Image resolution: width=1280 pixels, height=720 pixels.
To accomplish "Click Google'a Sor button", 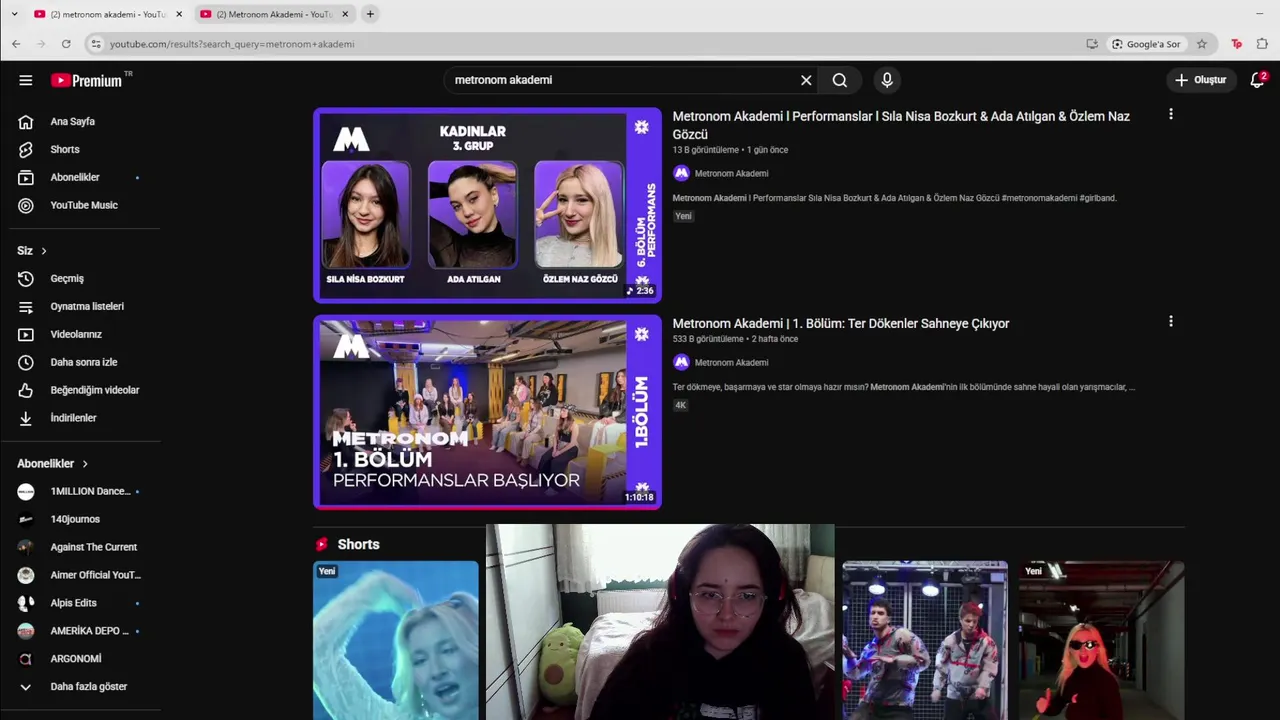I will point(1146,44).
